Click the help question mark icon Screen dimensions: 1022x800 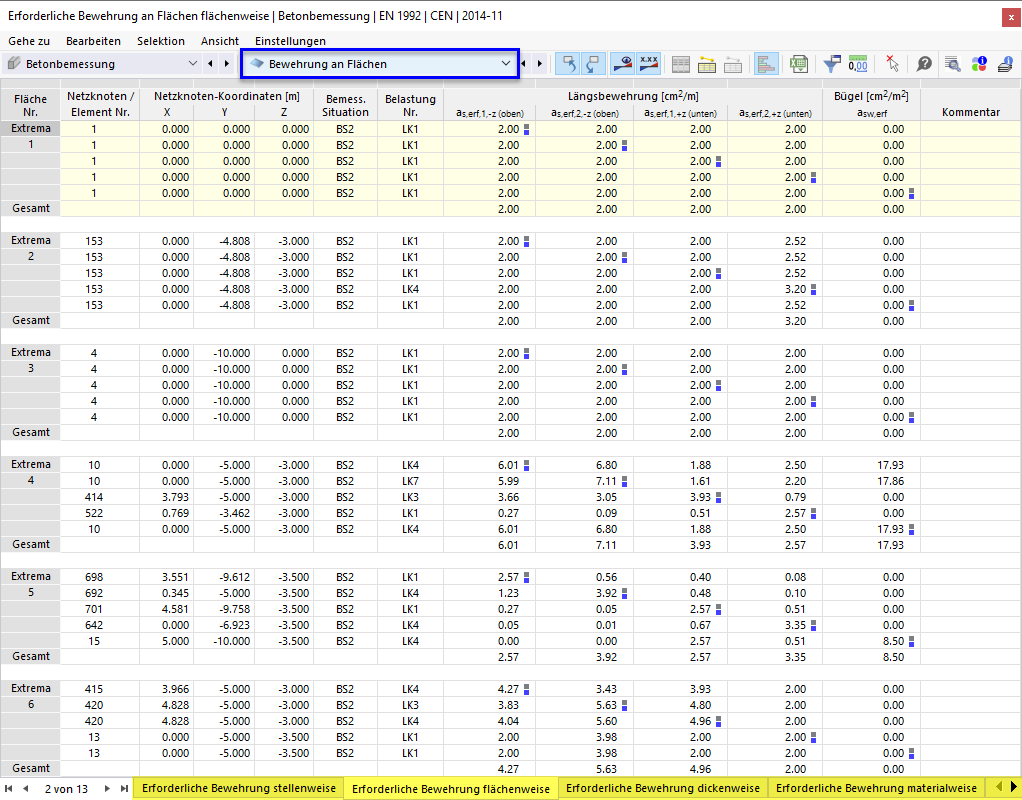coord(924,64)
